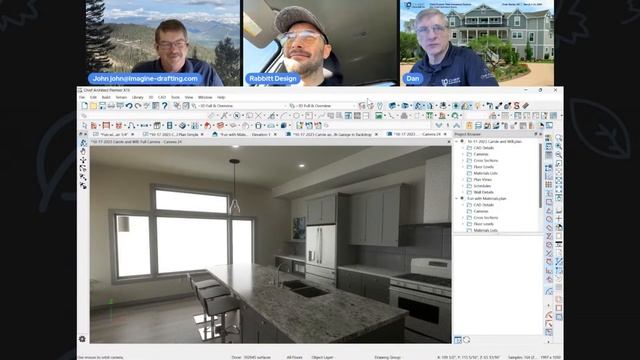
Task: Select the first Cameras folder
Action: 481,154
